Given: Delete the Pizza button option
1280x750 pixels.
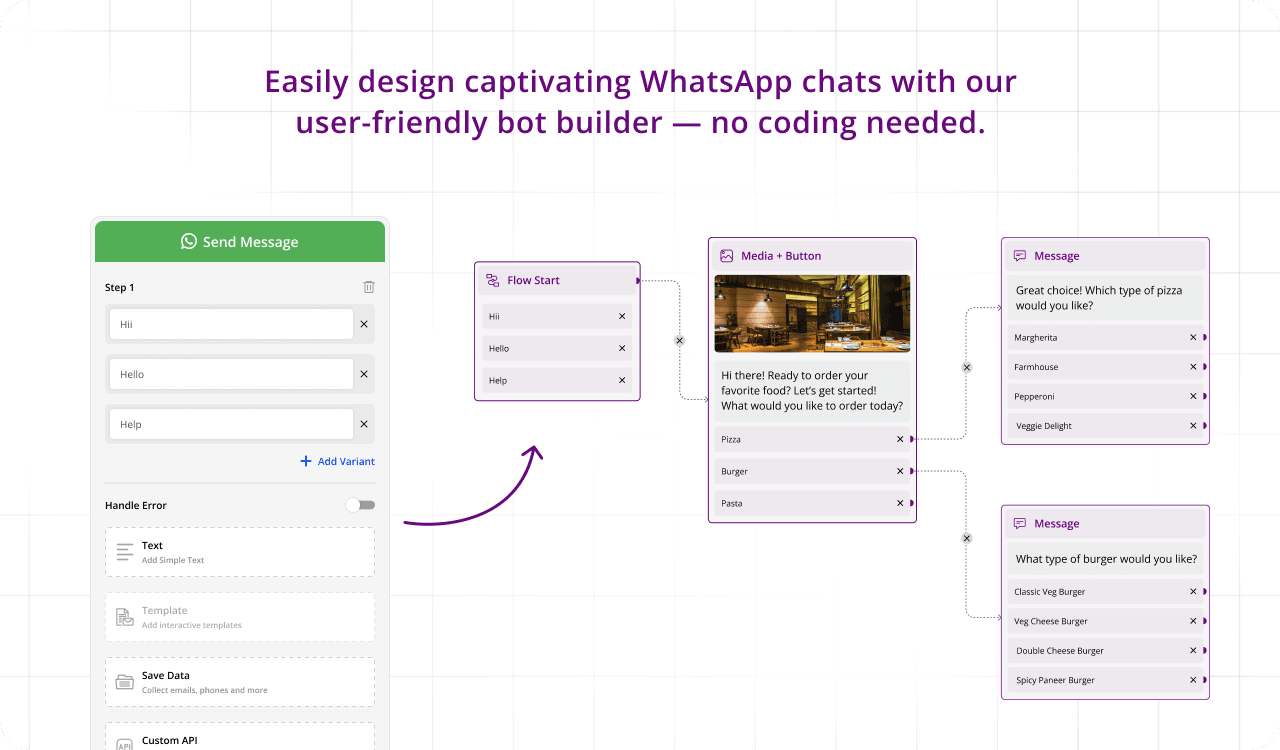Looking at the screenshot, I should 900,439.
